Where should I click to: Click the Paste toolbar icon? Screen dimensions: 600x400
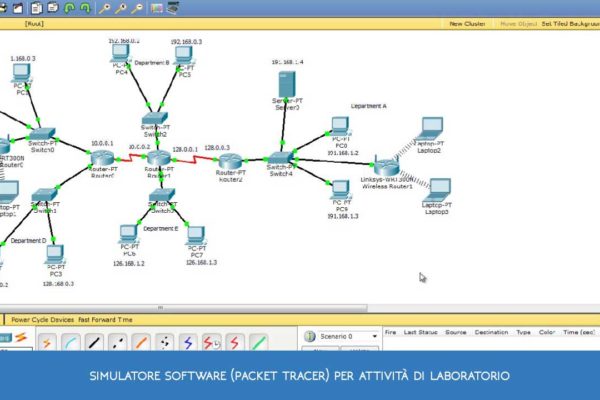pyautogui.click(x=53, y=7)
